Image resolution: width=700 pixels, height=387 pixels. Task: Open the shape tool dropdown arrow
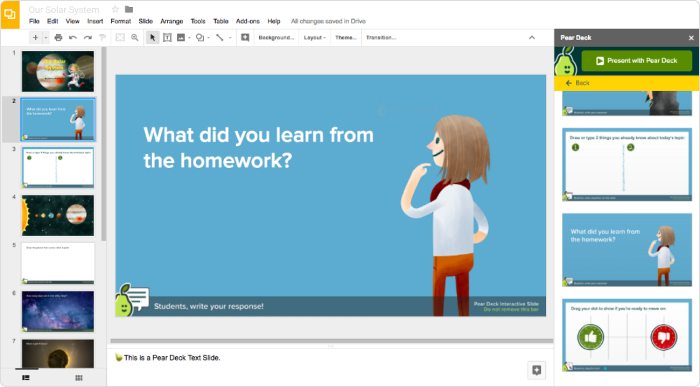208,37
